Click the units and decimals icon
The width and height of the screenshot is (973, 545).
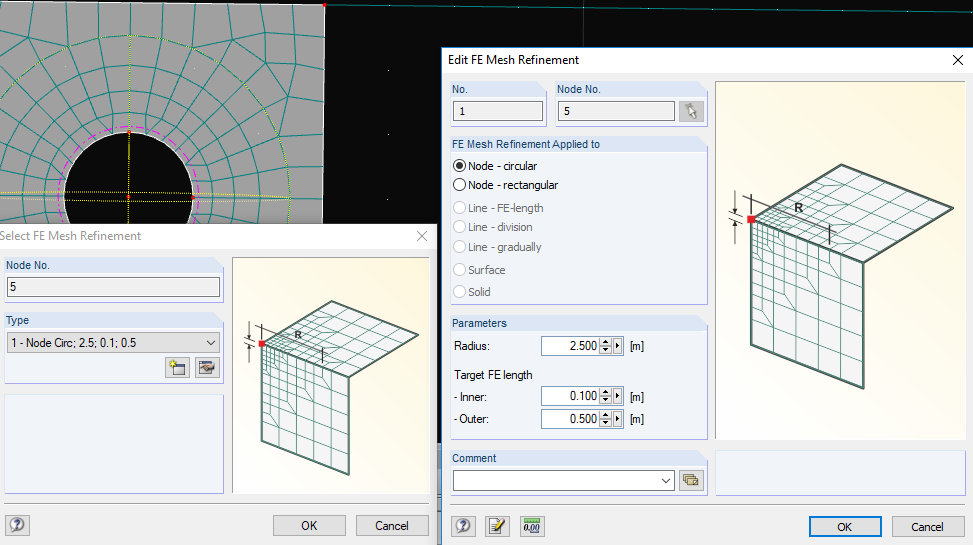[532, 526]
